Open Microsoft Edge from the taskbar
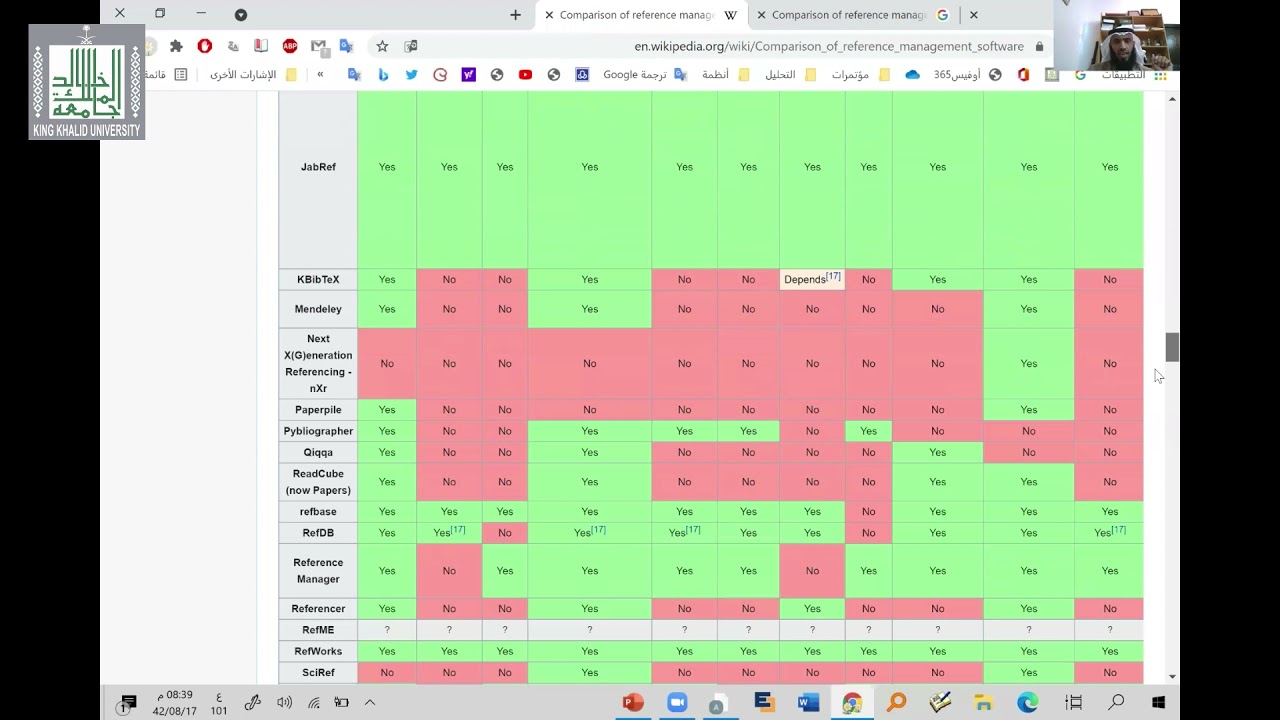 (1028, 703)
